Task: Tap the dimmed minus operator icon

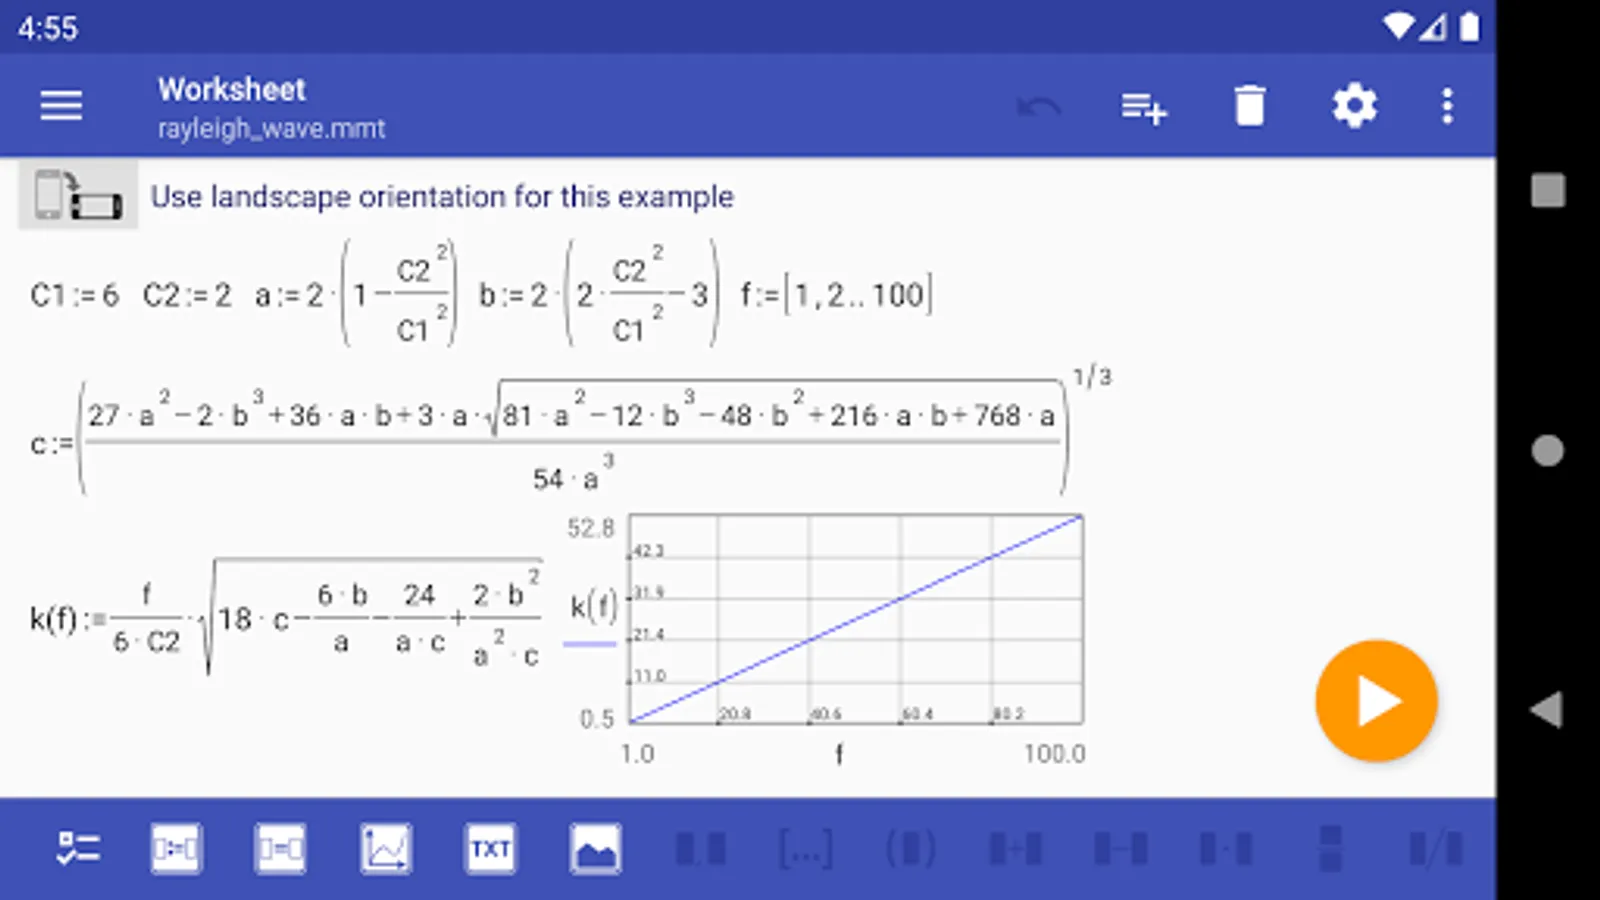Action: coord(1120,849)
